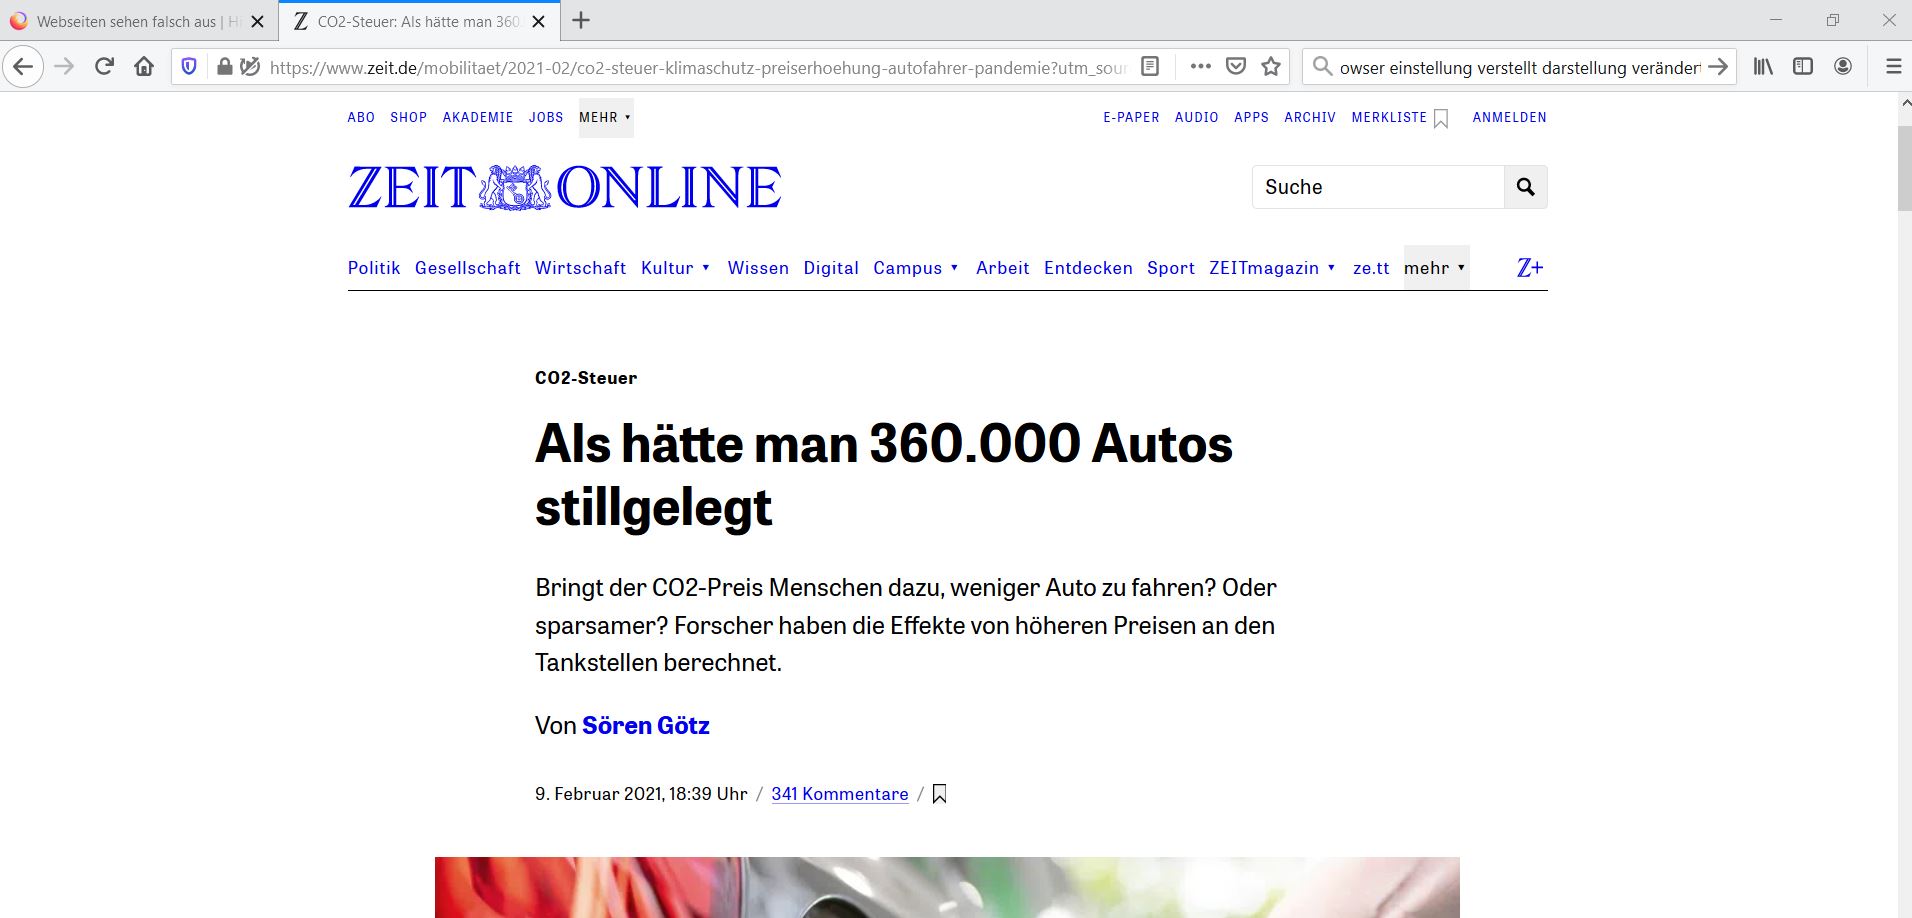The height and width of the screenshot is (918, 1912).
Task: Open the Politik section
Action: (x=373, y=268)
